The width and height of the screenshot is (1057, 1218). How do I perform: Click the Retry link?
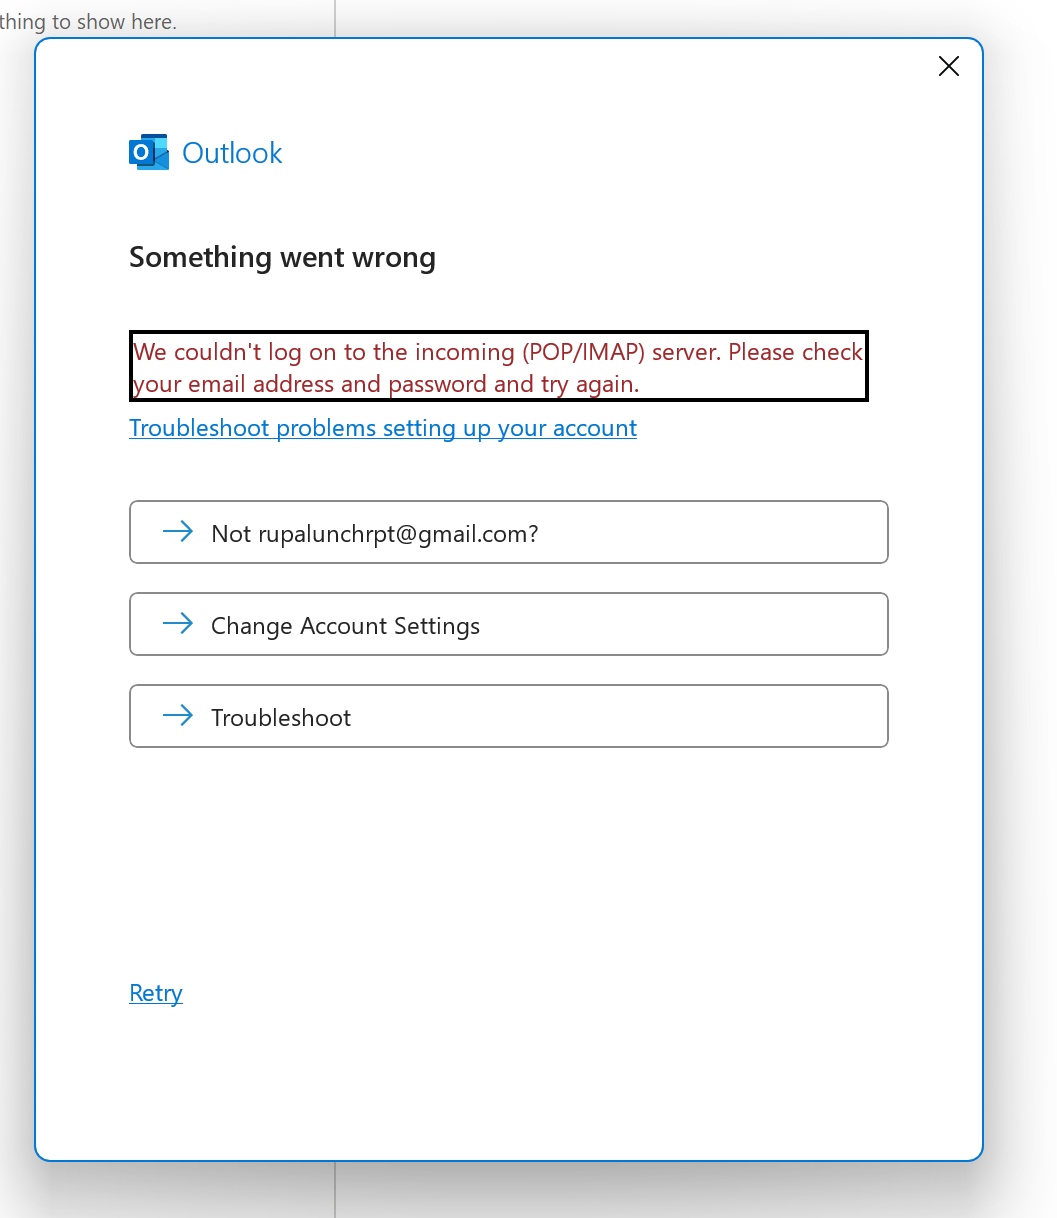[x=156, y=993]
